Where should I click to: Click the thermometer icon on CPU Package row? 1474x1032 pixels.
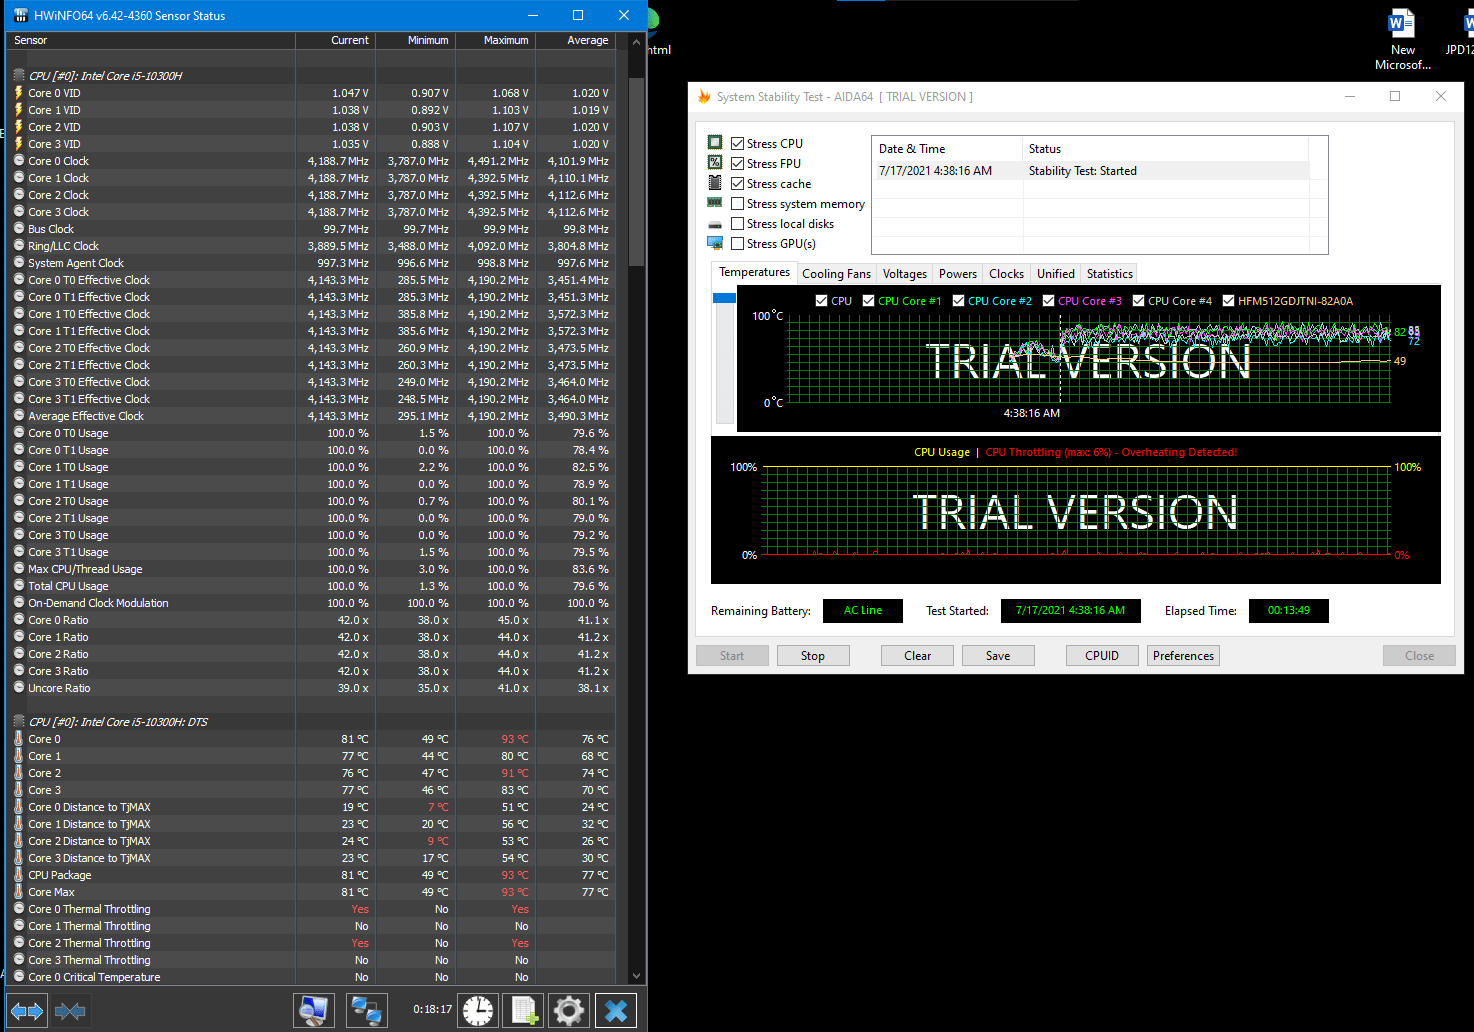19,875
